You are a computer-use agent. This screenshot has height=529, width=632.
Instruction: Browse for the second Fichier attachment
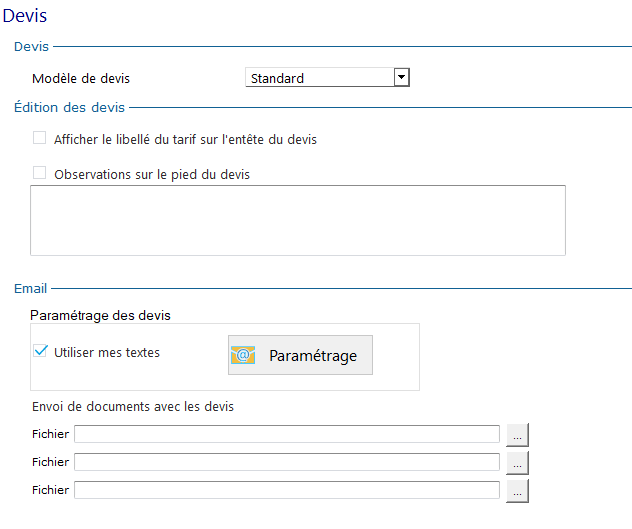[x=518, y=462]
